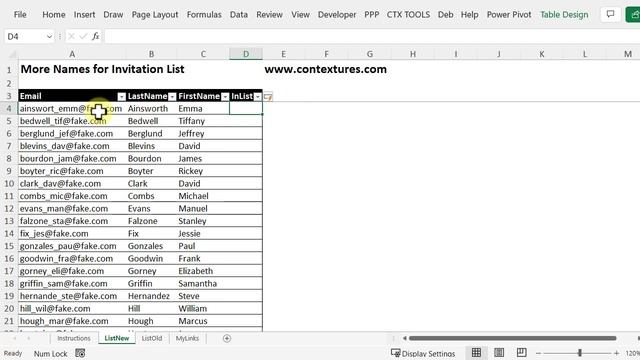The width and height of the screenshot is (640, 360).
Task: Click the macro recording status icon
Action: pyautogui.click(x=80, y=353)
